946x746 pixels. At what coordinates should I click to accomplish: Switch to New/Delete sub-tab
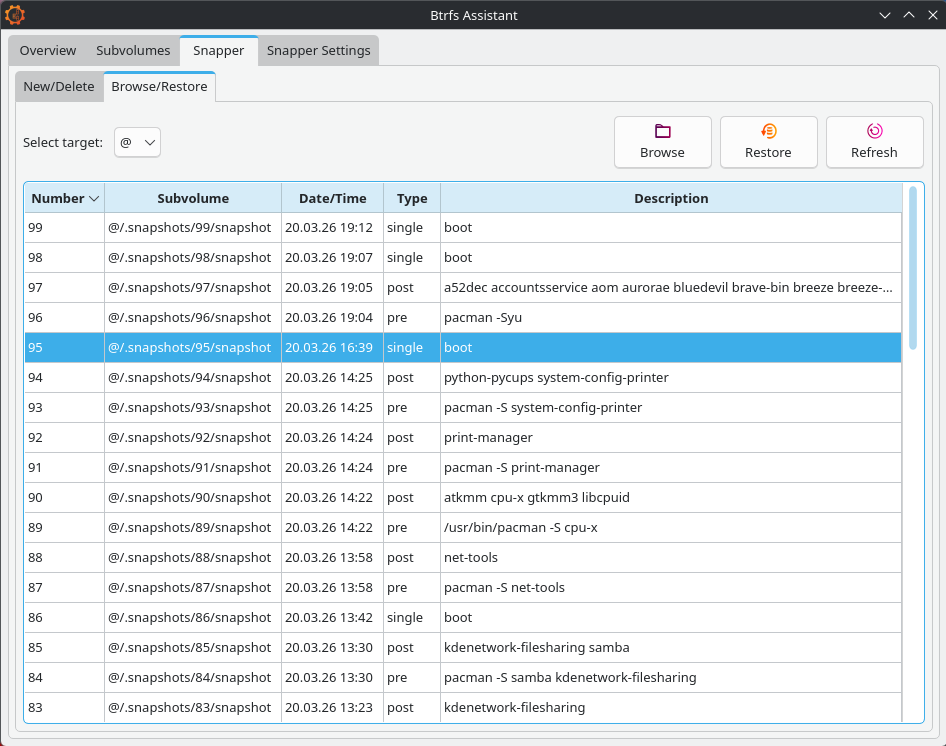(x=59, y=86)
